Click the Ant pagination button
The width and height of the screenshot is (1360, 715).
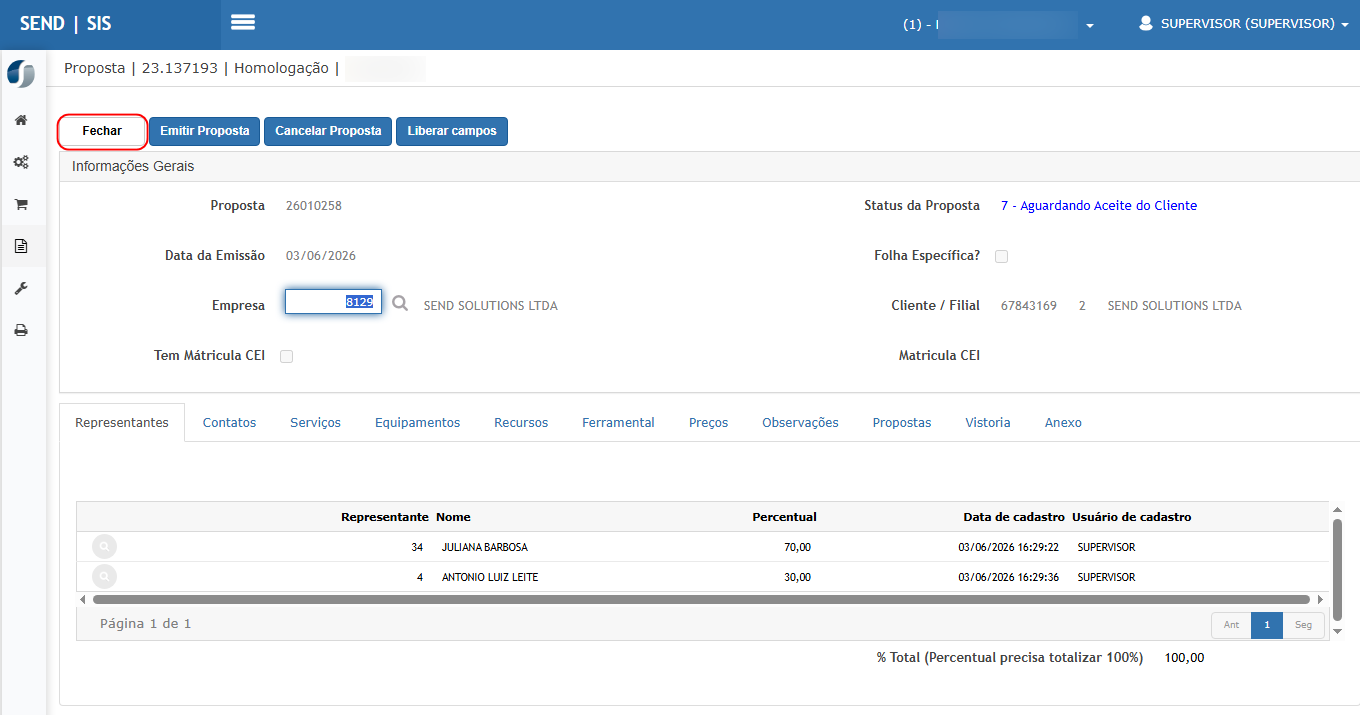click(1231, 625)
